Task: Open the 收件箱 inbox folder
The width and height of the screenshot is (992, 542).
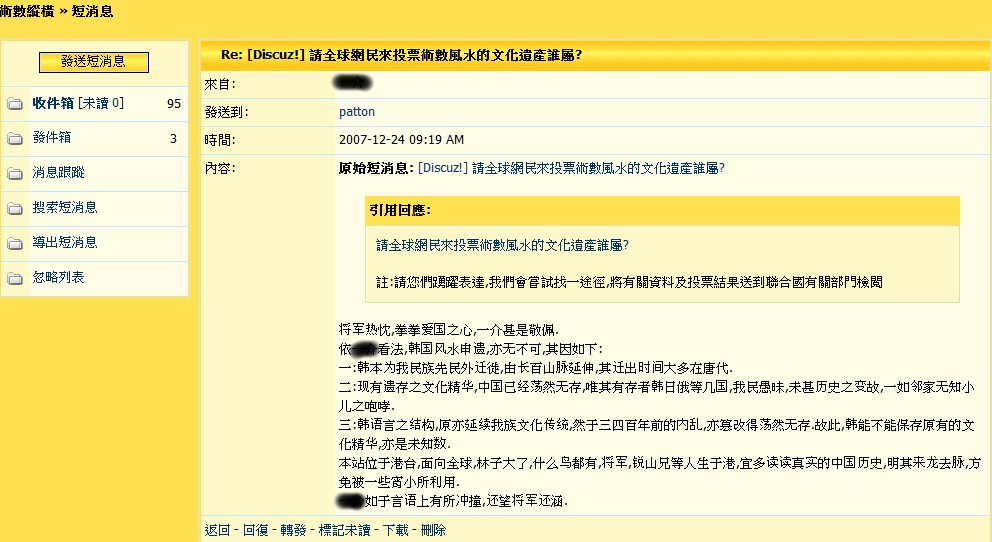Action: click(x=53, y=103)
